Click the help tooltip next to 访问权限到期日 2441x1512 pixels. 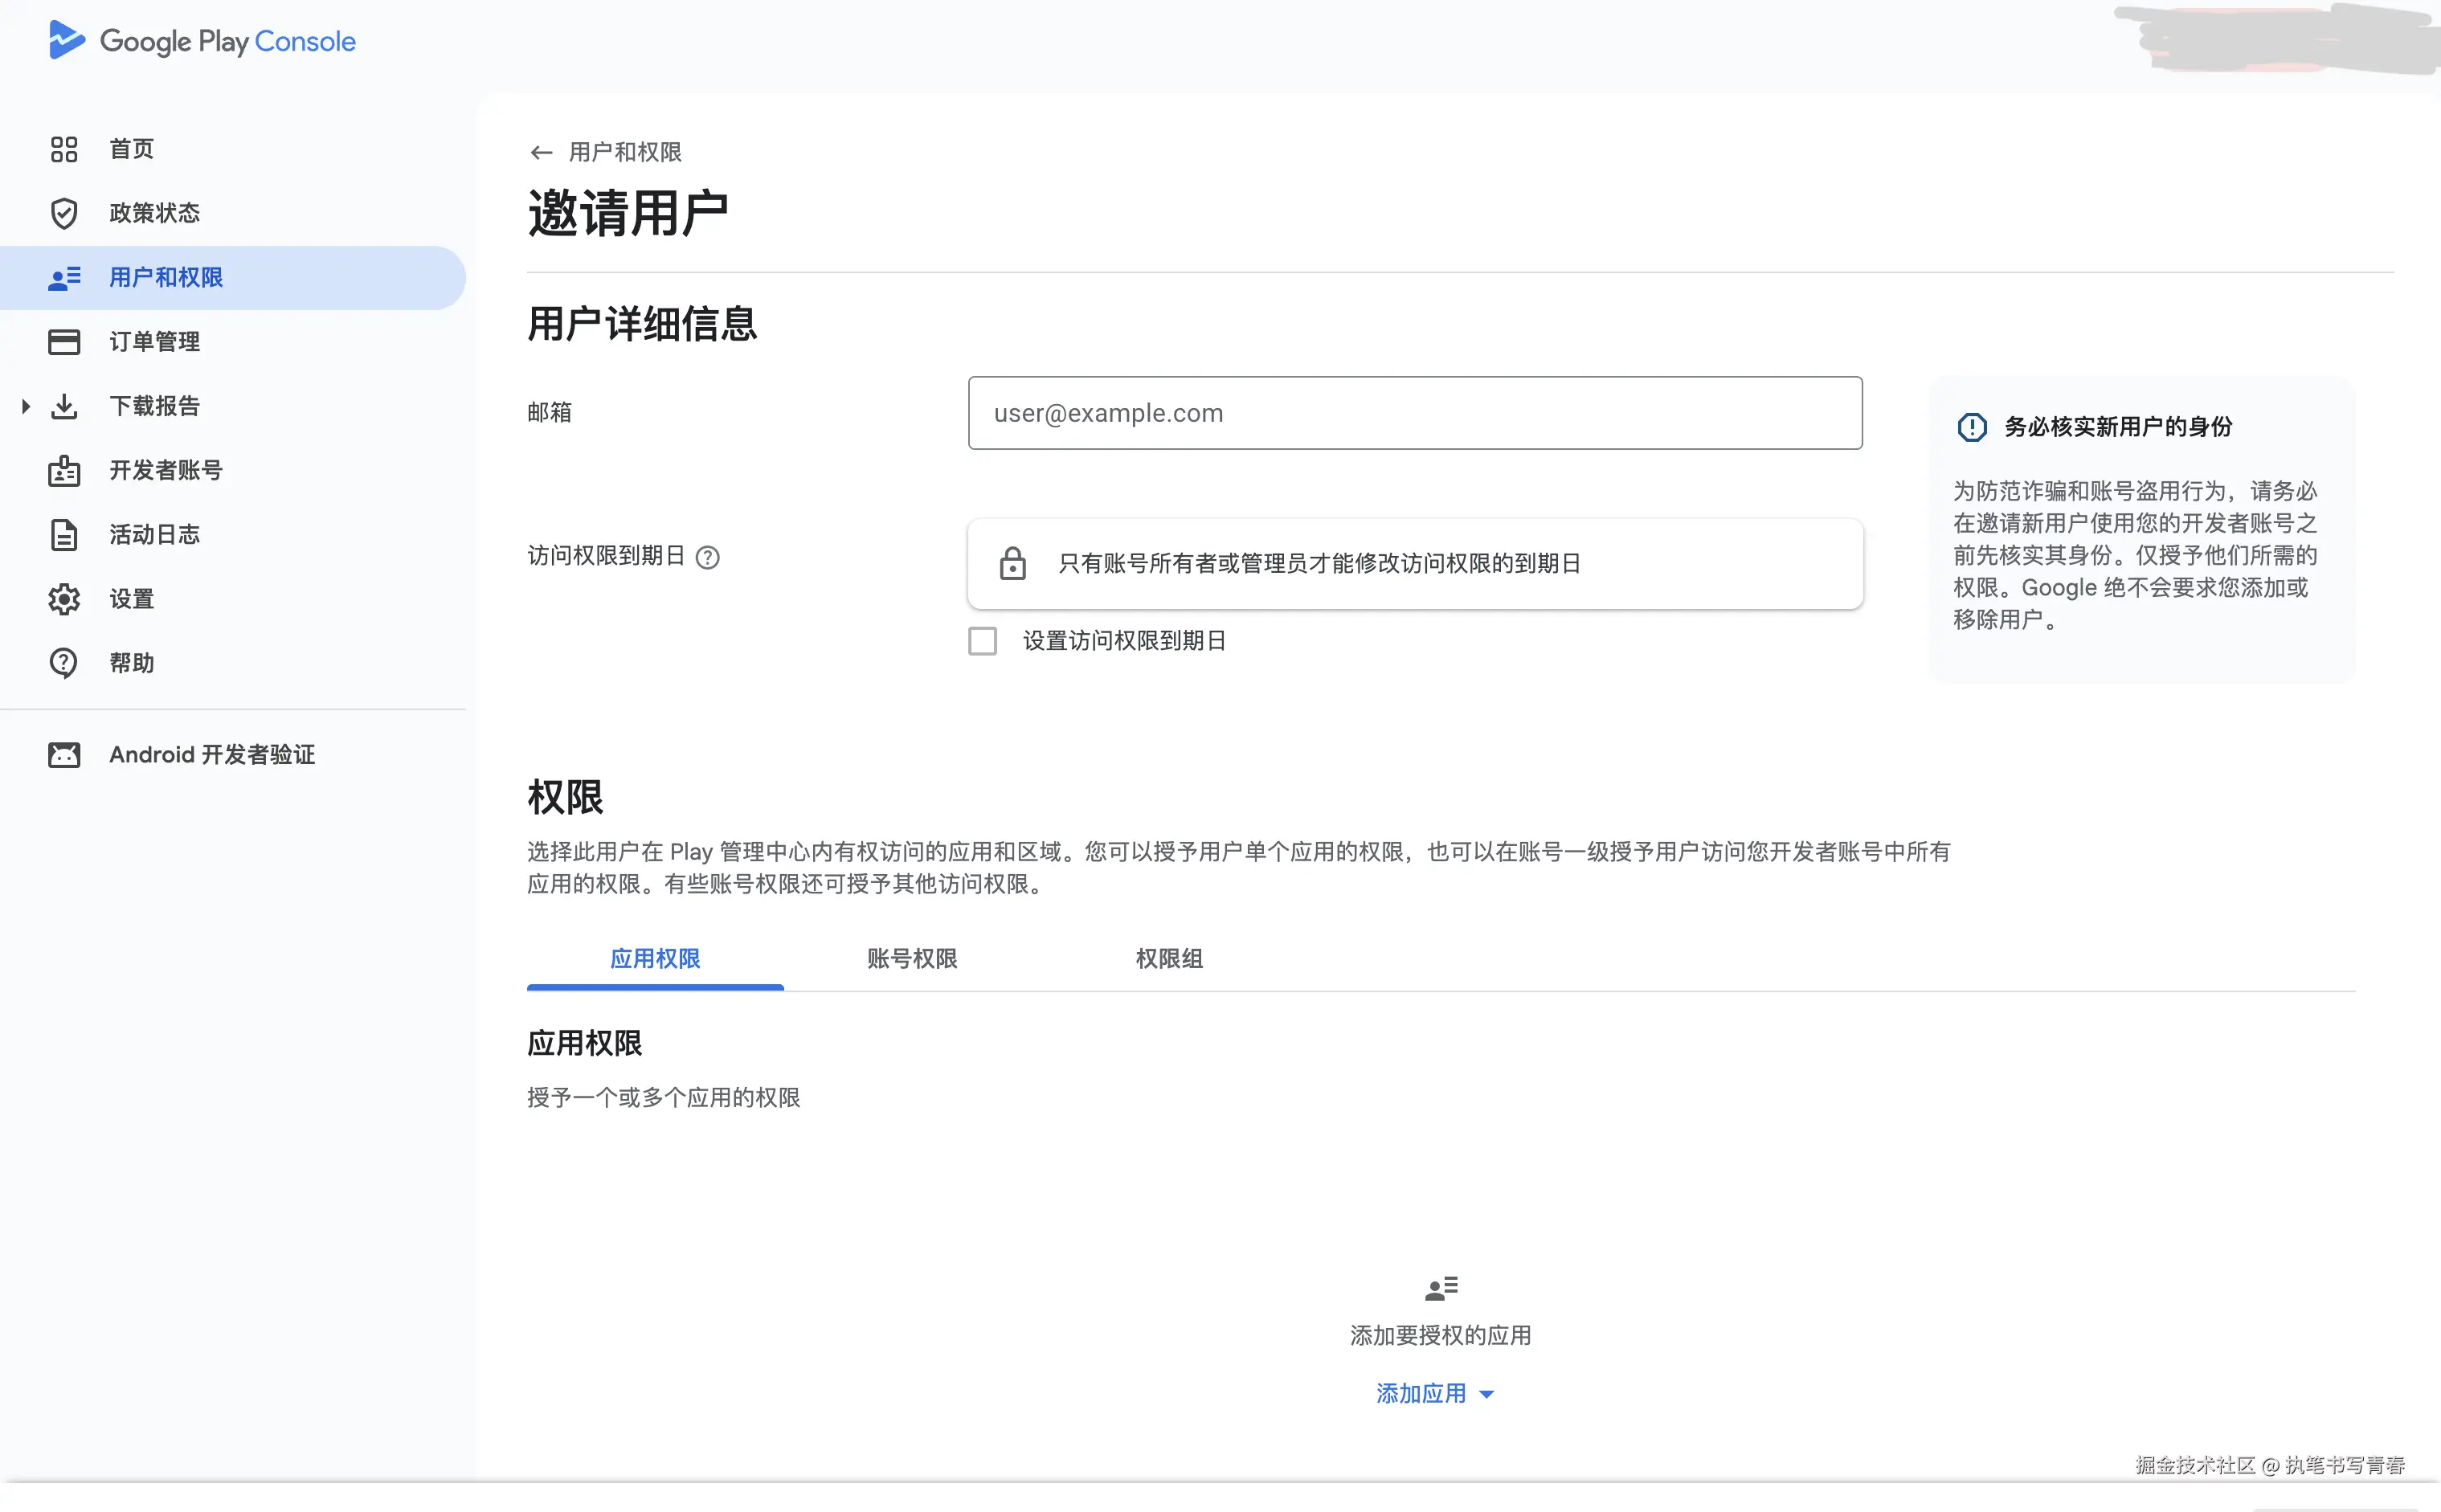click(708, 557)
